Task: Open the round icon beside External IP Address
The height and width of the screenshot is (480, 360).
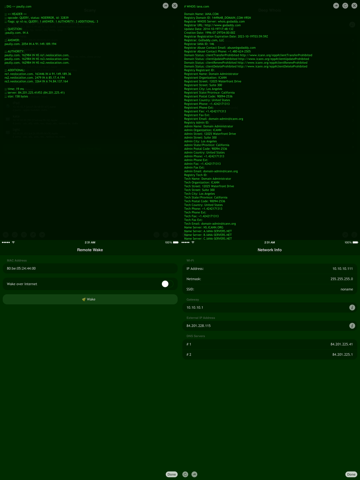Action: pos(352,326)
